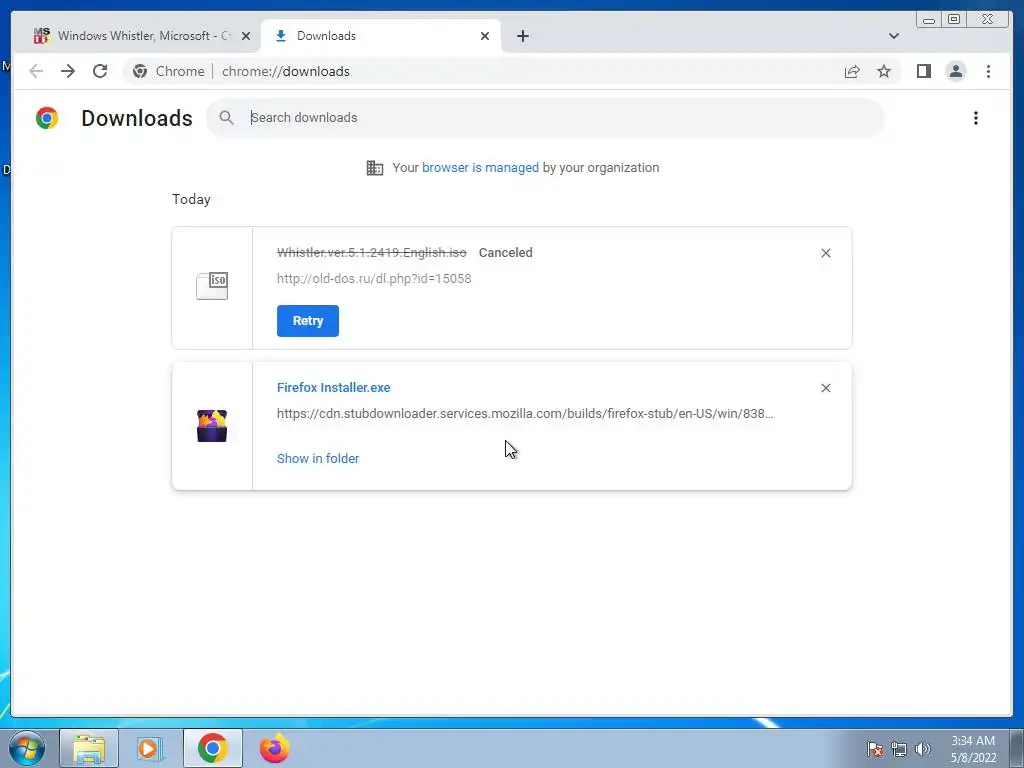Viewport: 1024px width, 768px height.
Task: Click the search magnifier icon in downloads
Action: pos(226,118)
